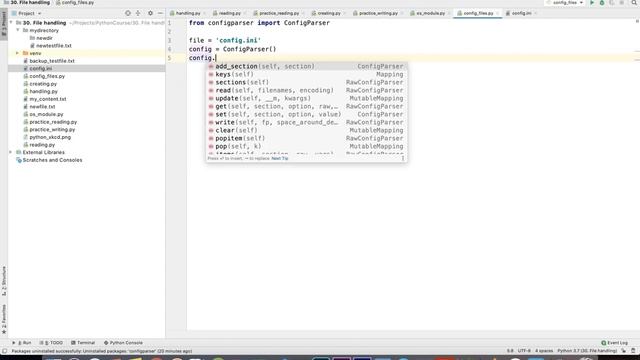Choose get completion suggestion

pyautogui.click(x=306, y=106)
